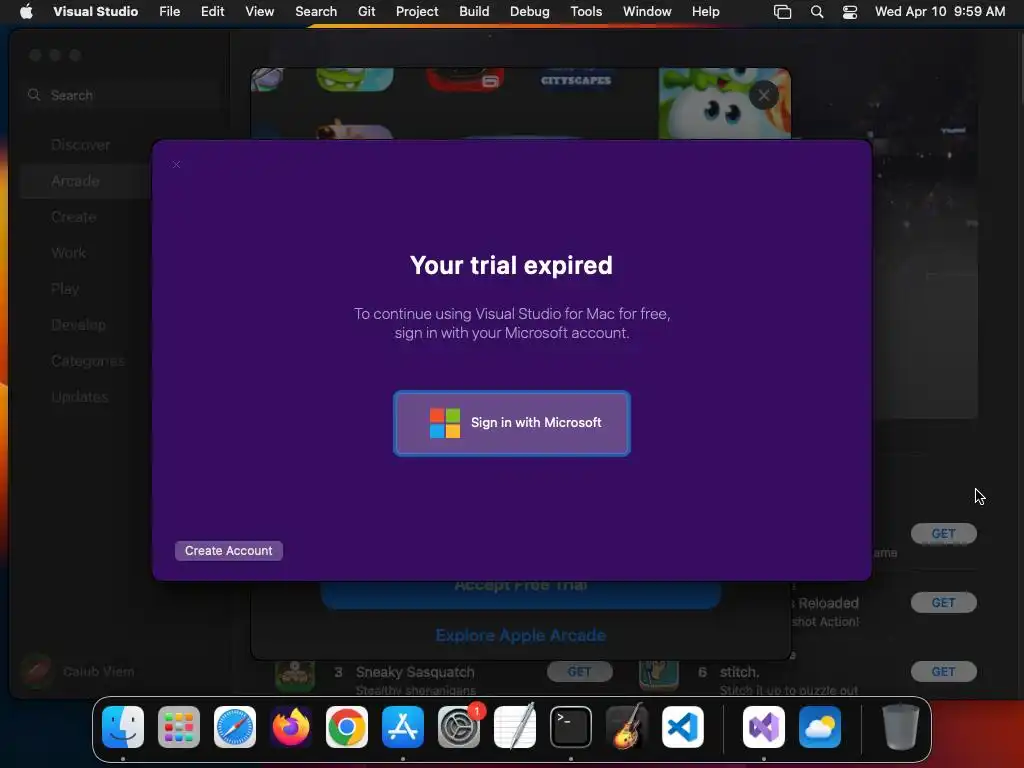The height and width of the screenshot is (768, 1024).
Task: Click Sign in with Microsoft button
Action: click(x=511, y=423)
